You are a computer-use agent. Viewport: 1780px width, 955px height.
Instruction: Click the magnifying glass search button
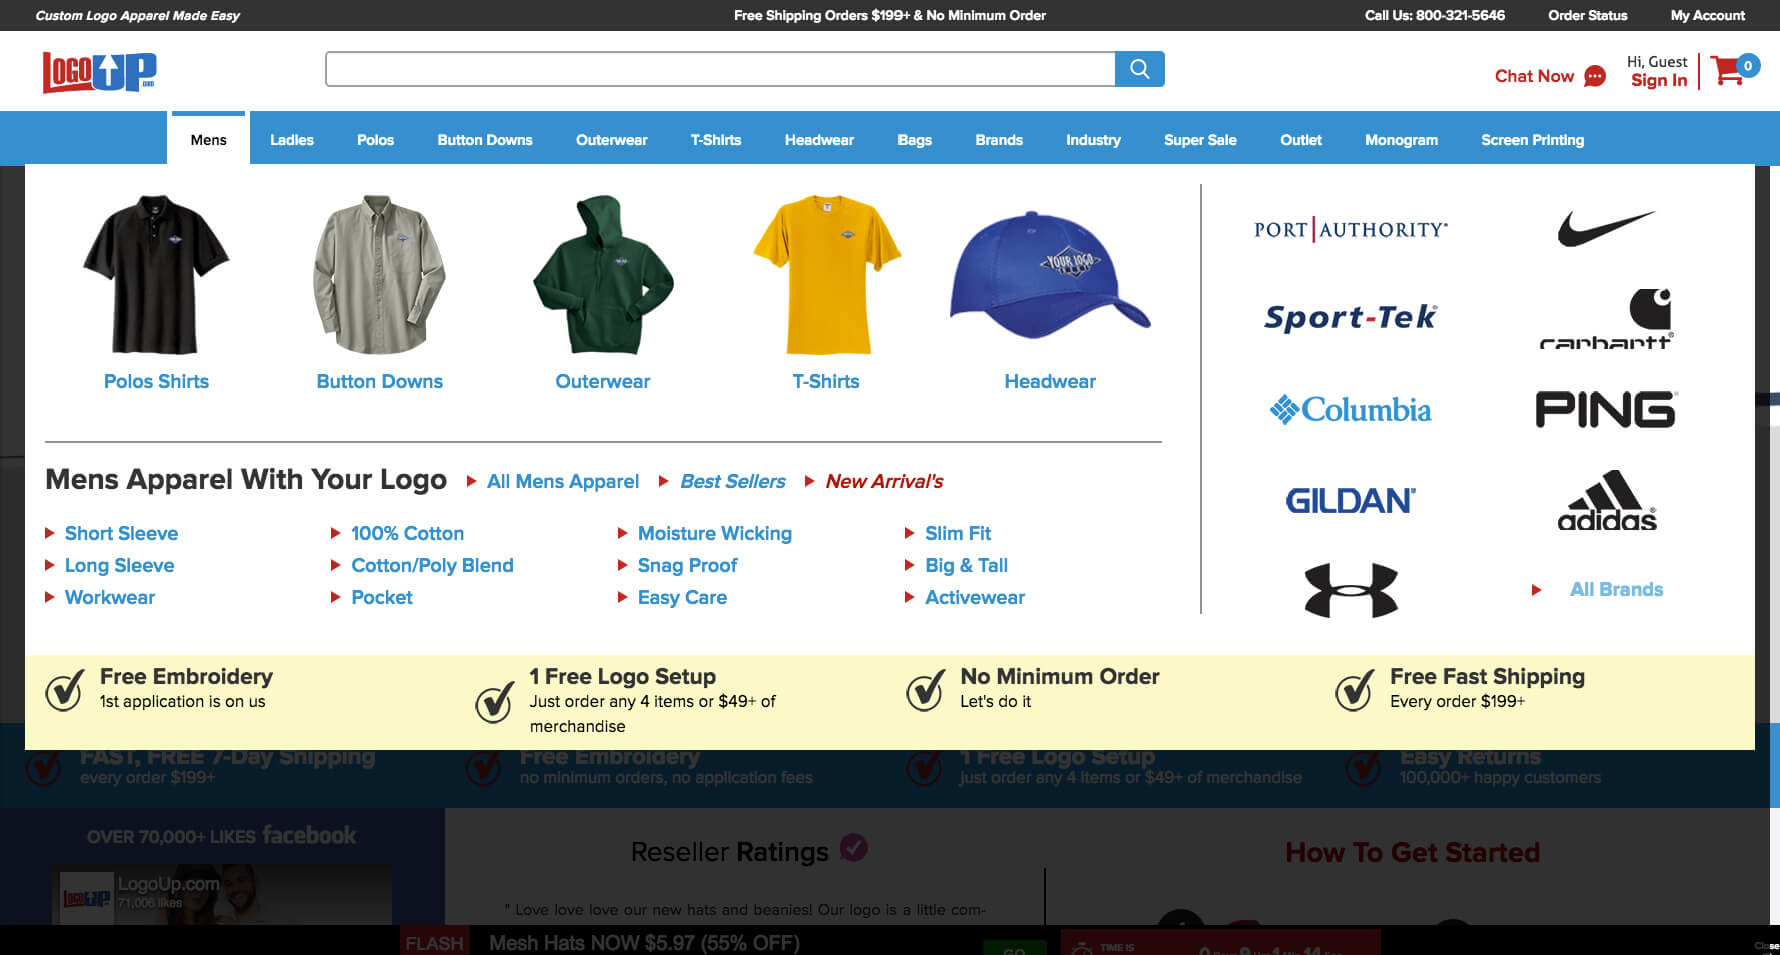[x=1139, y=69]
